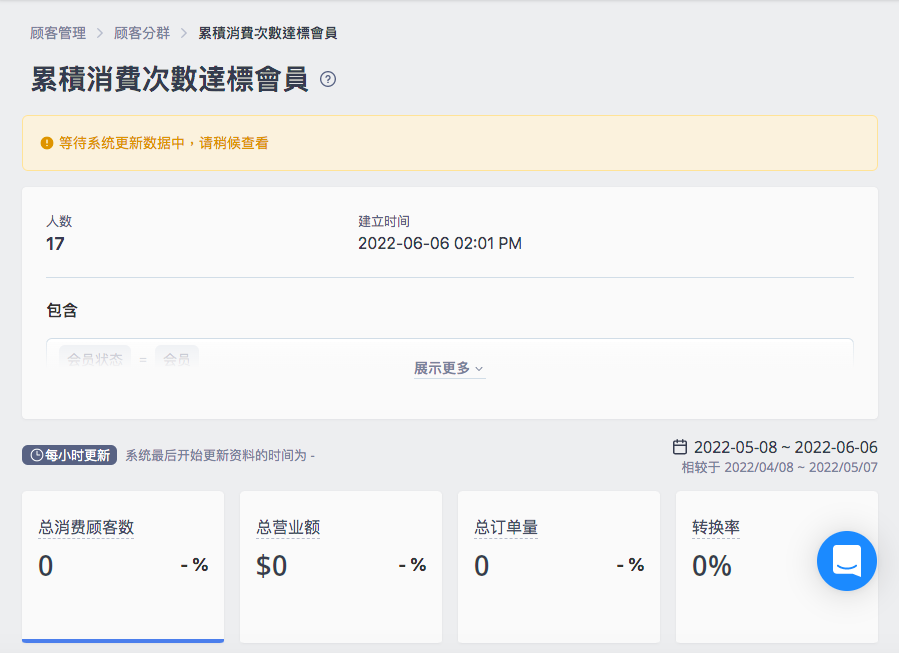Go to 顾客分群 breadcrumb
Screen dimensions: 899x653
click(x=142, y=33)
